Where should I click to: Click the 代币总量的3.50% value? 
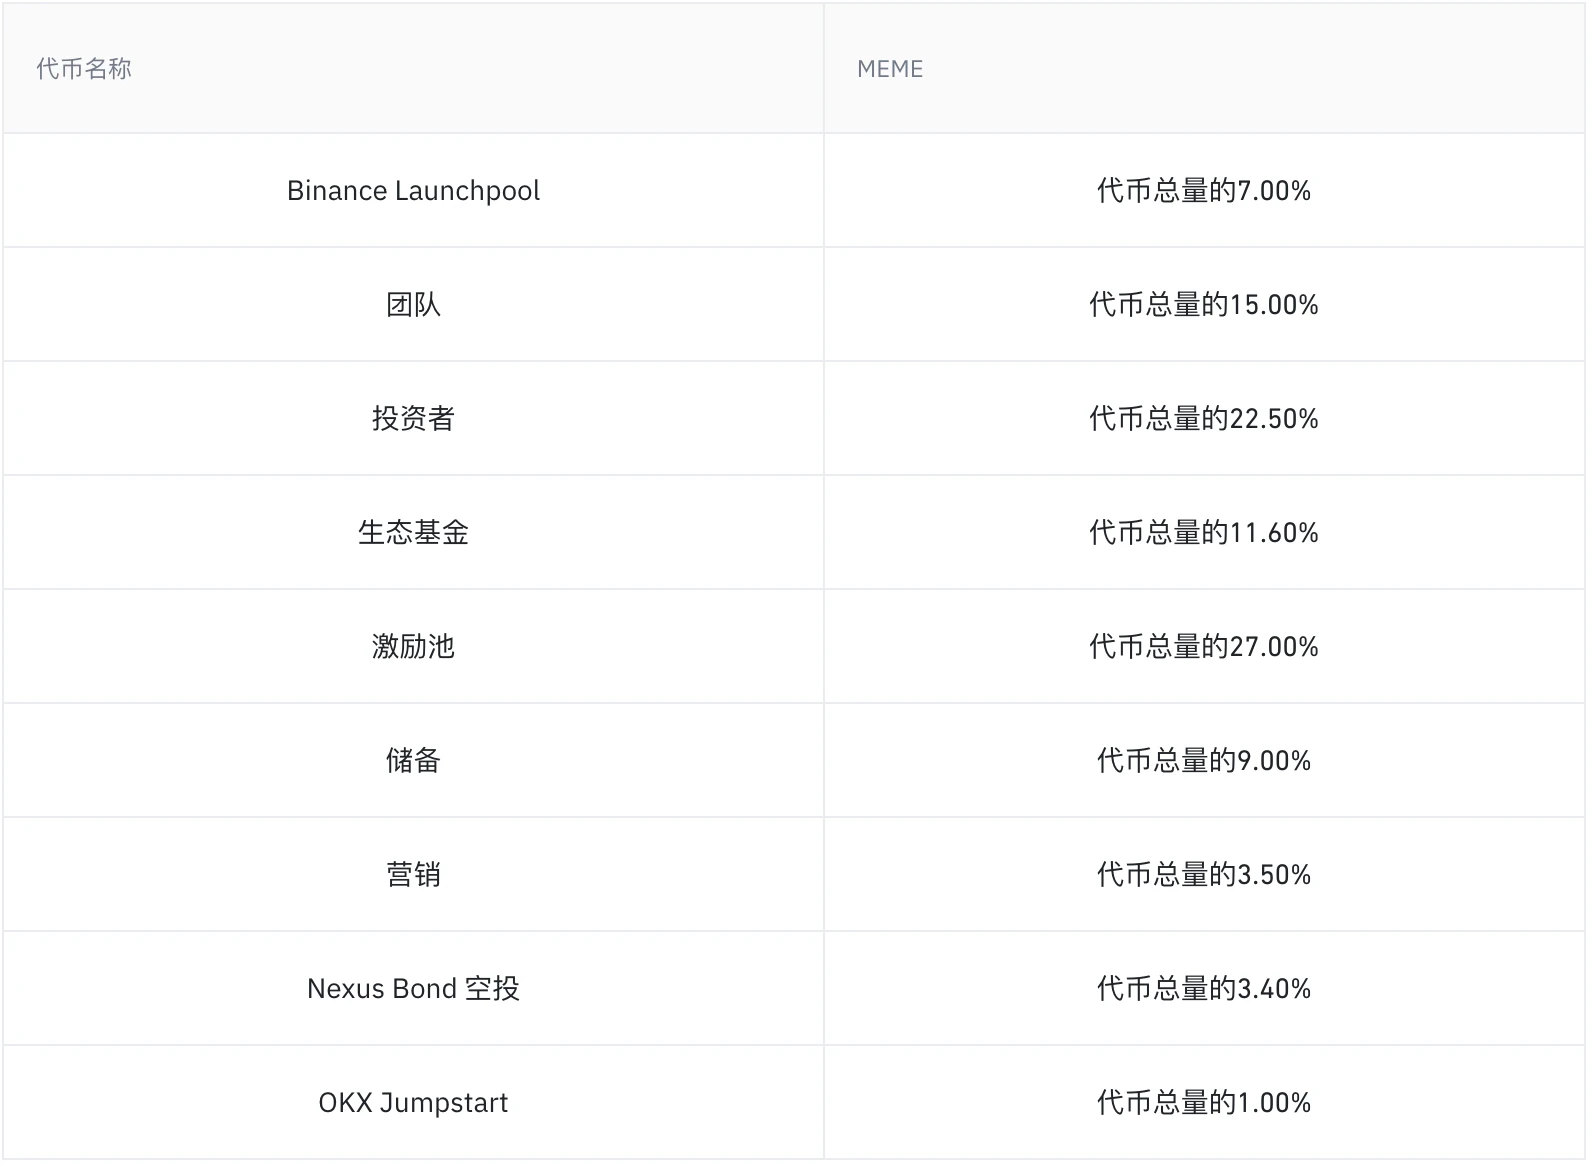click(x=1203, y=875)
